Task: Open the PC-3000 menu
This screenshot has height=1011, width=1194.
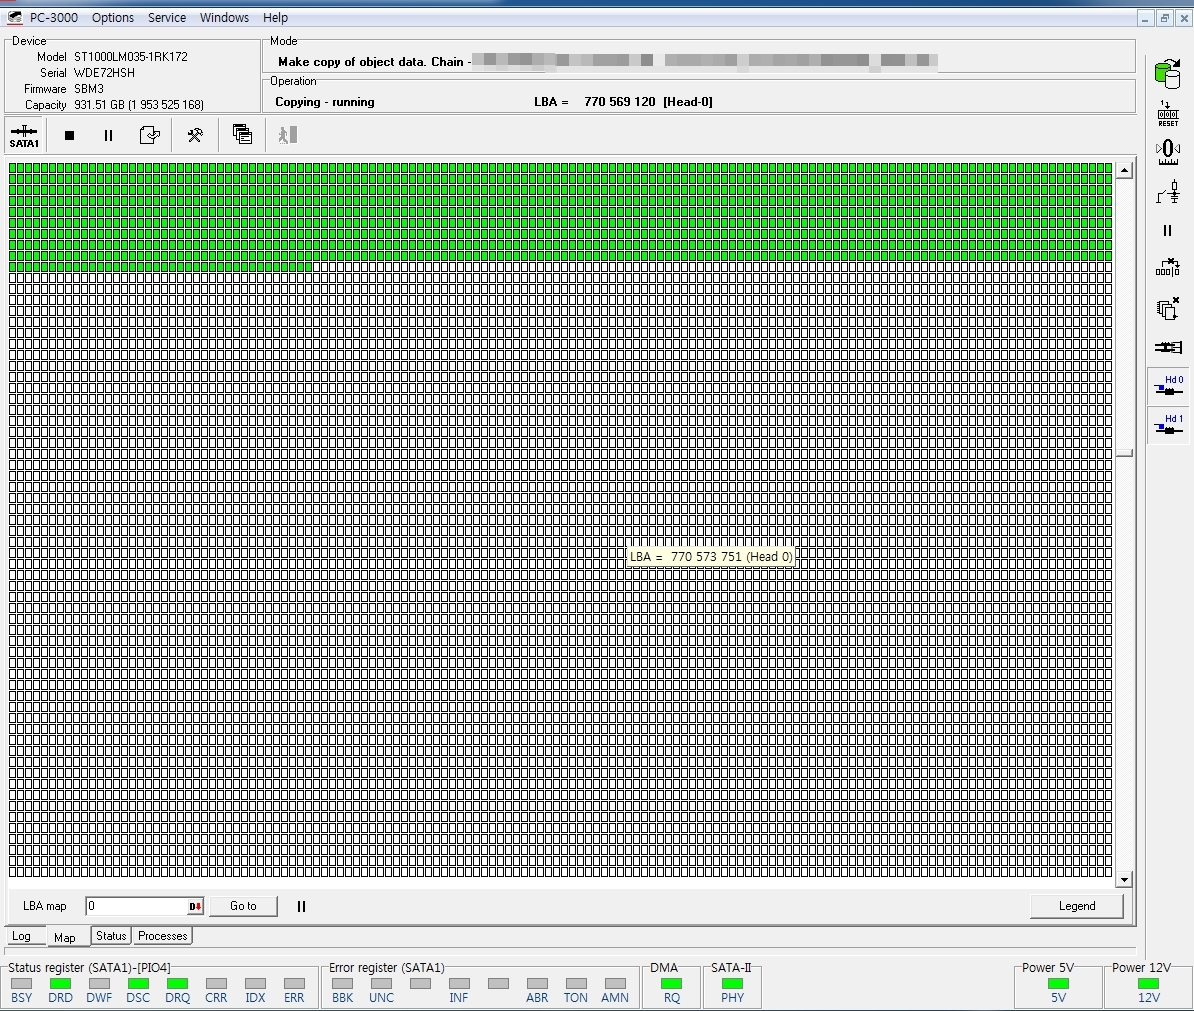Action: [x=53, y=18]
